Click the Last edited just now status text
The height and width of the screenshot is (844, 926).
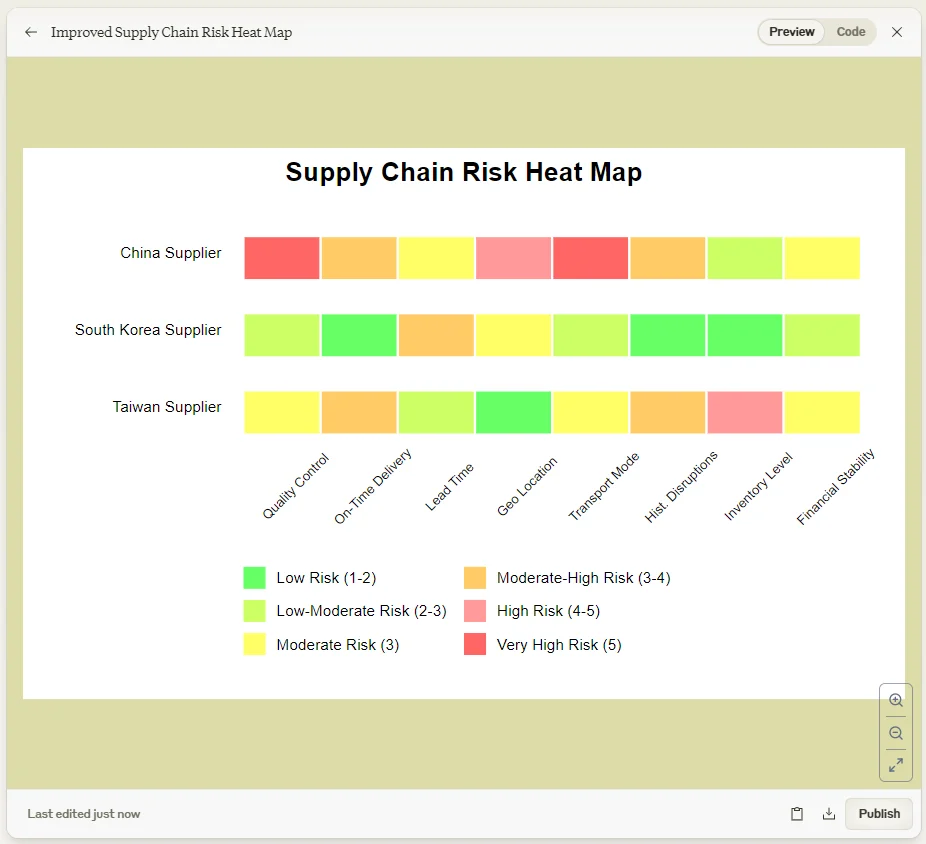point(84,814)
